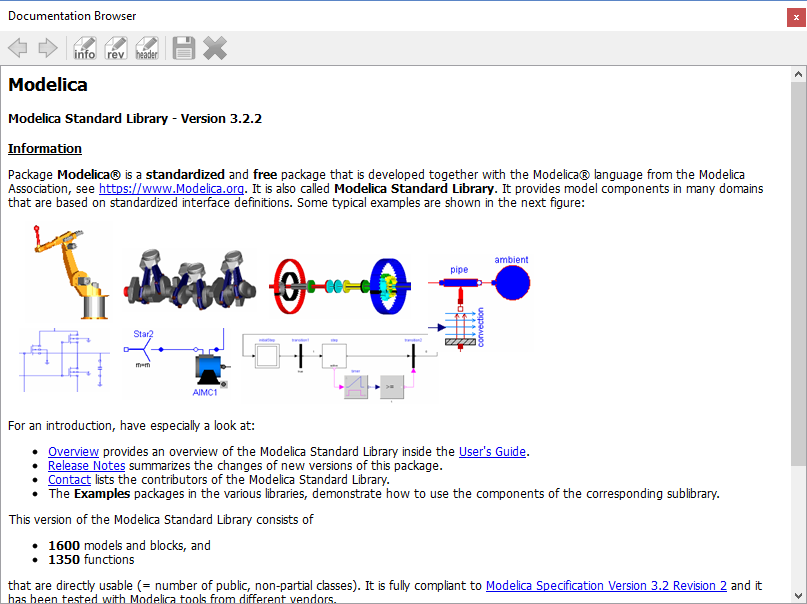Open the Release Notes link
Viewport: 807px width, 604px height.
86,465
